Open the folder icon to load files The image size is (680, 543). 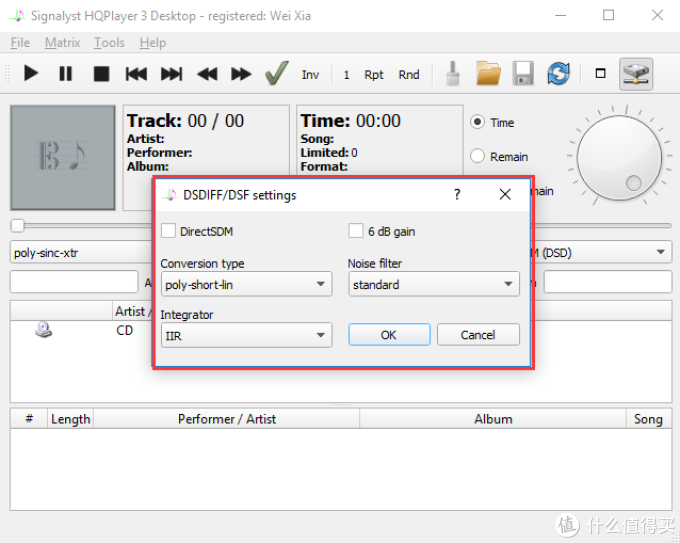(488, 73)
